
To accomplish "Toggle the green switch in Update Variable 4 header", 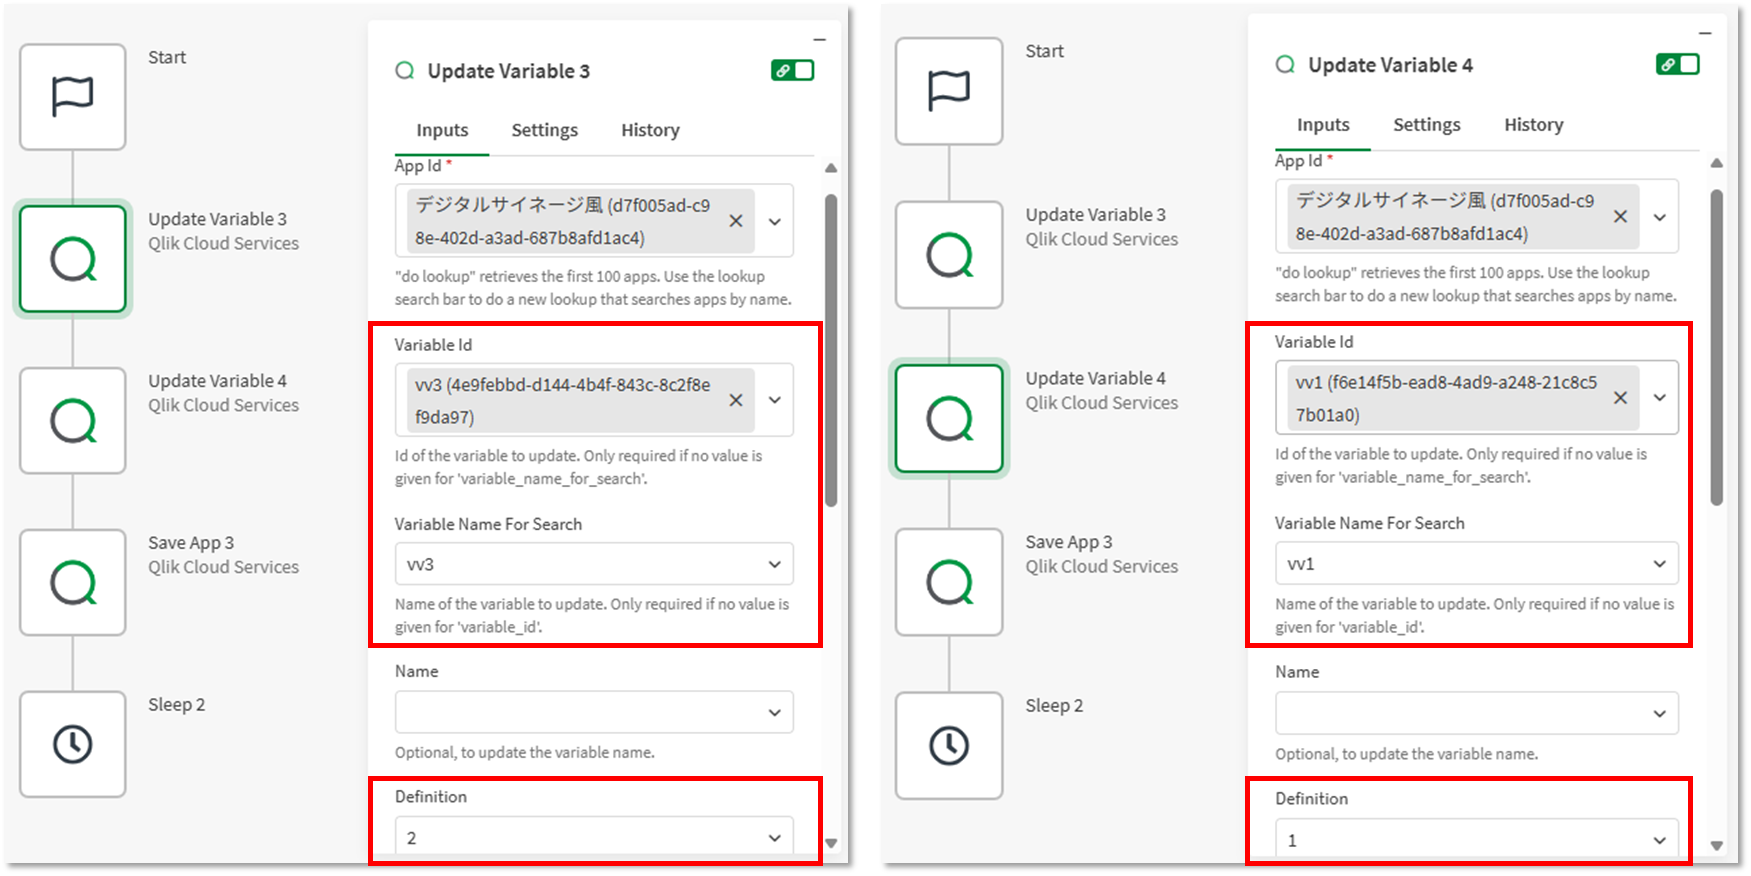I will tap(1677, 64).
